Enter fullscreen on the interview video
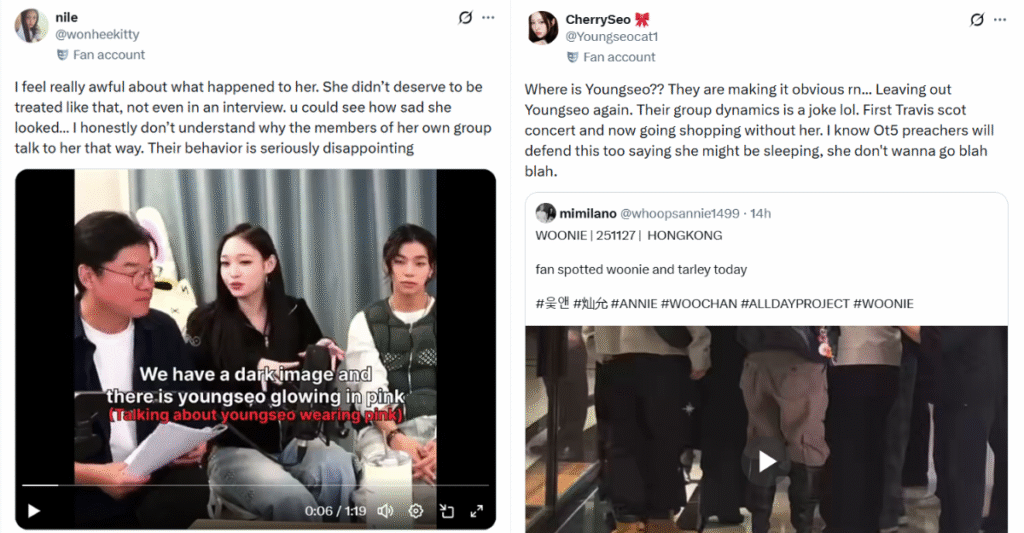 477,511
